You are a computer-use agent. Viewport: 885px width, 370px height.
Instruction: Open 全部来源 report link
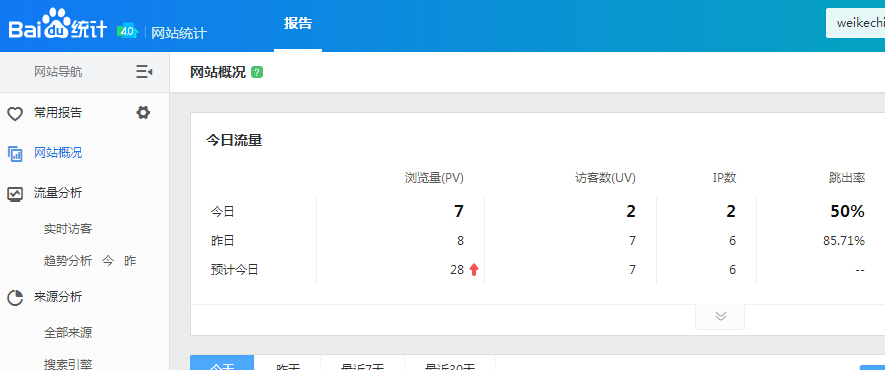(x=68, y=333)
